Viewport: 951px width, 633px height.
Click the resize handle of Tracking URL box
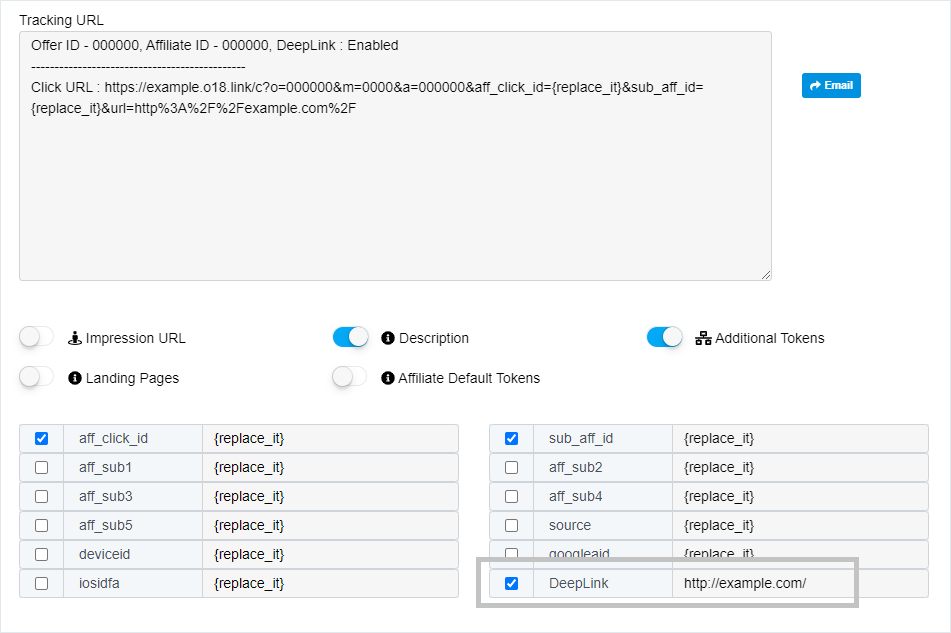[x=766, y=275]
